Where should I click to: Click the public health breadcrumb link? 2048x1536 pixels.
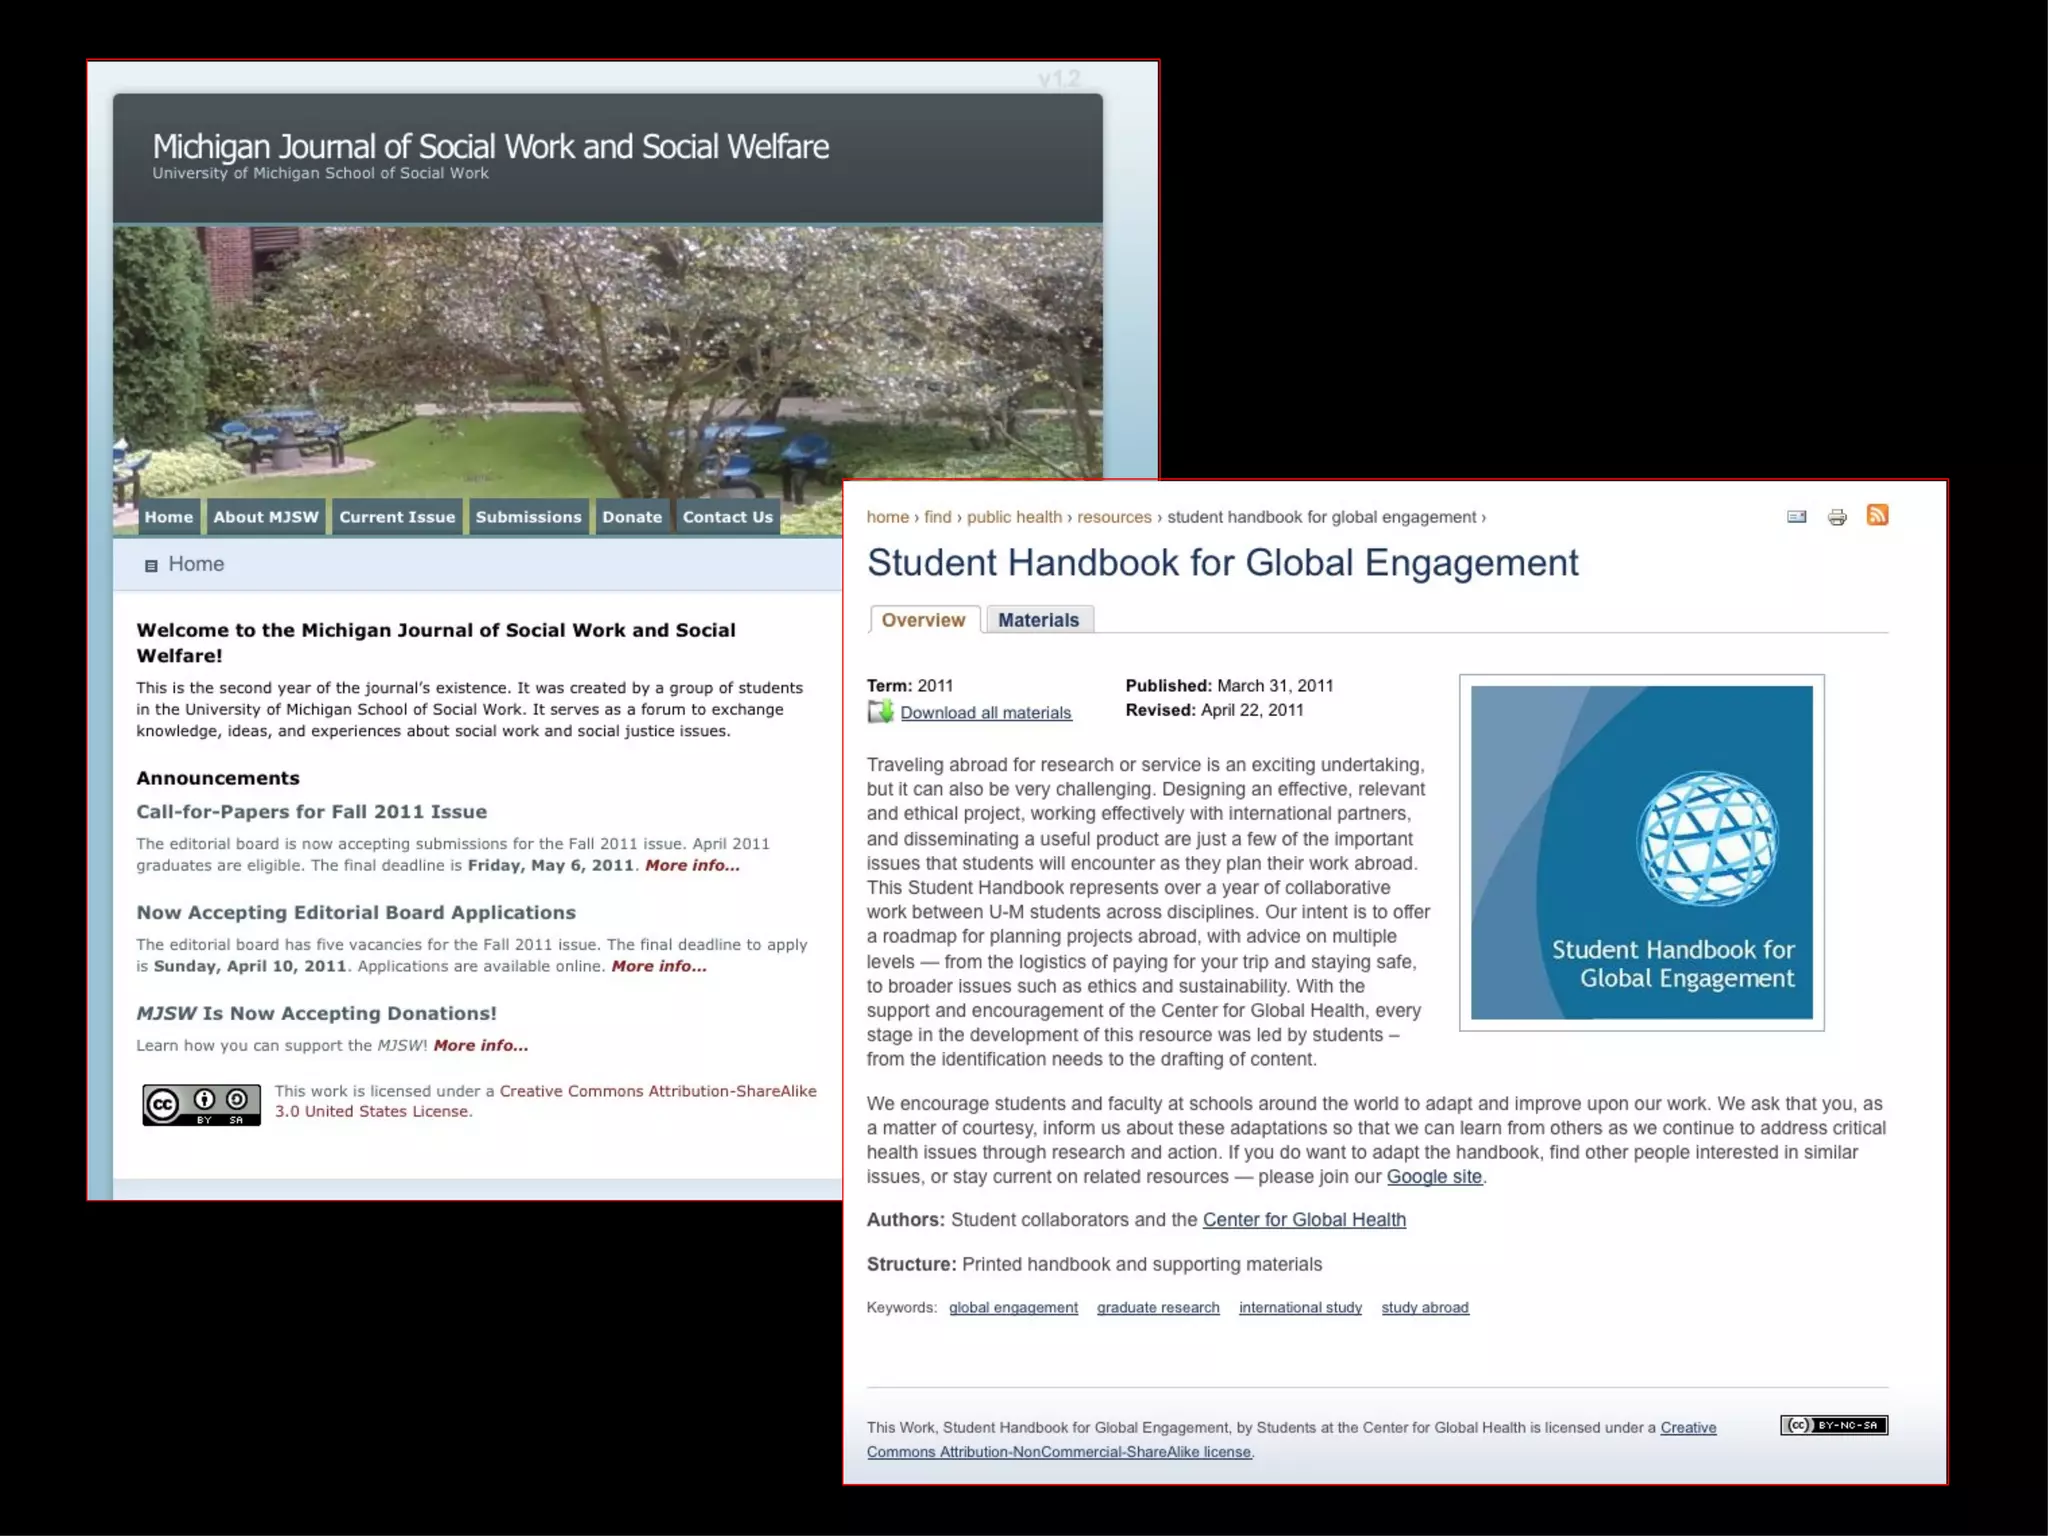pyautogui.click(x=1014, y=517)
